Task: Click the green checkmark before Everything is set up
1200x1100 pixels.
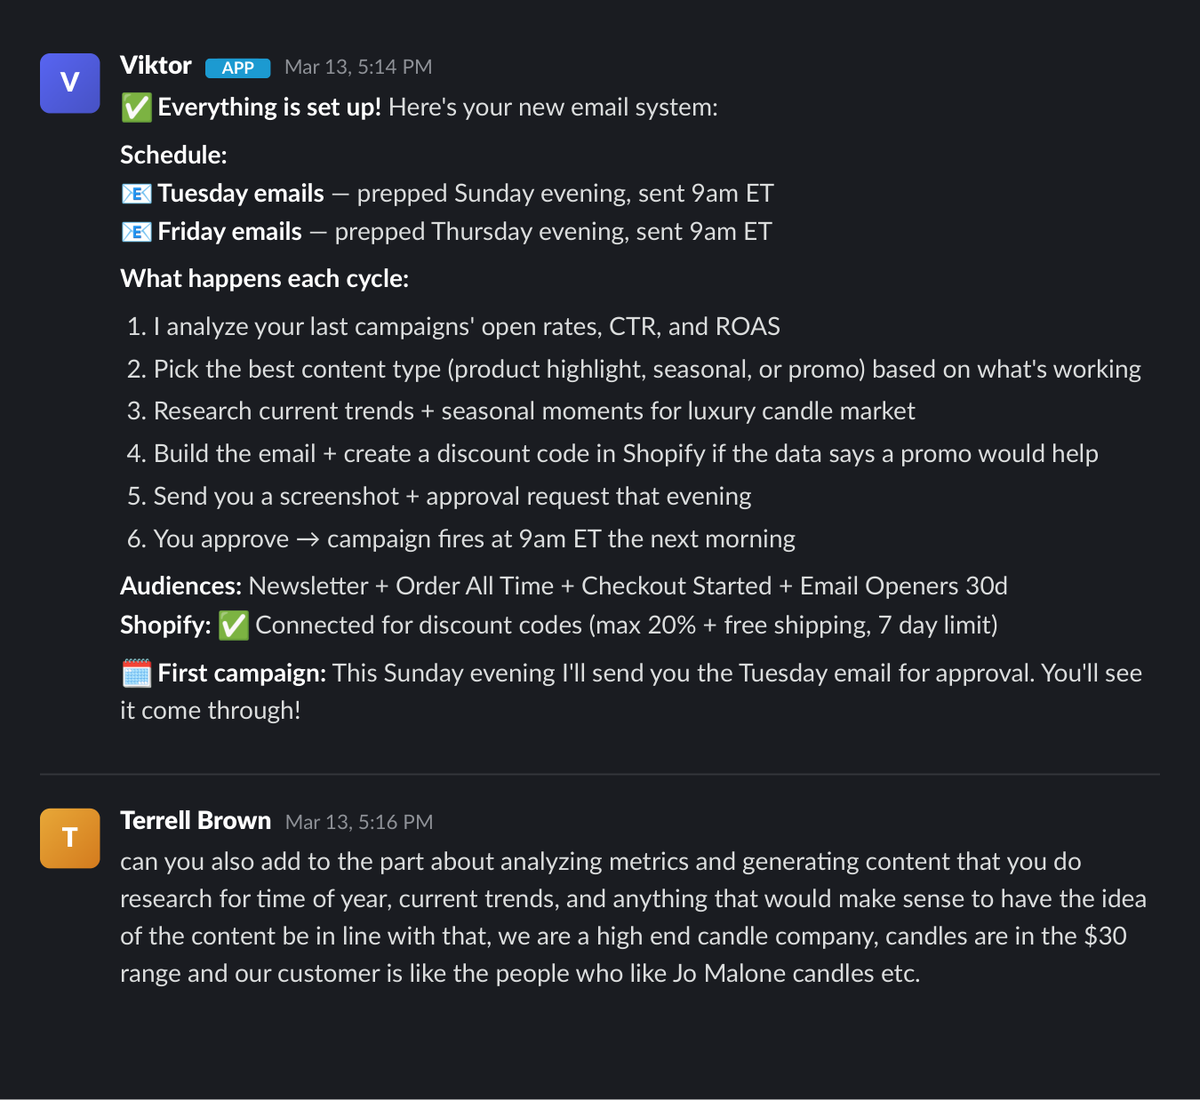Action: 136,107
